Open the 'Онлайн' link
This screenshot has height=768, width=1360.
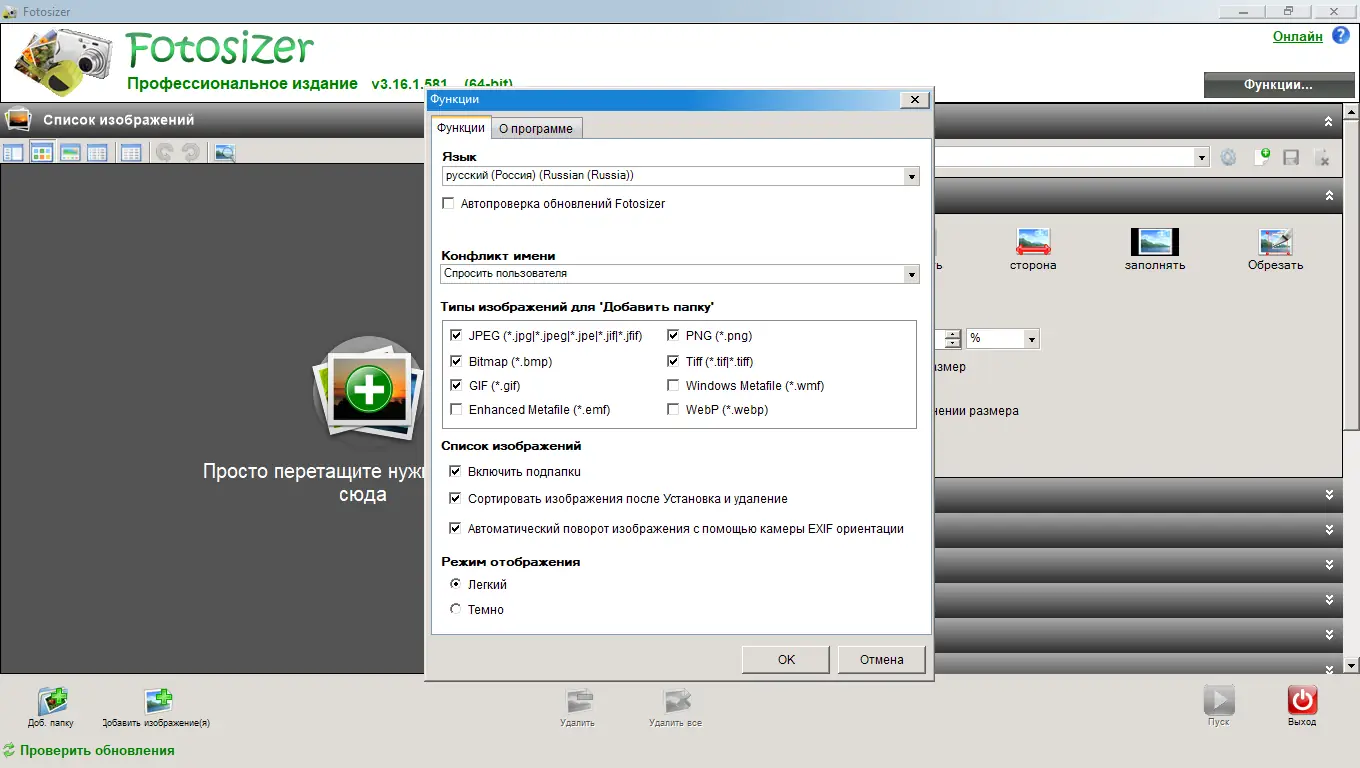pos(1298,36)
